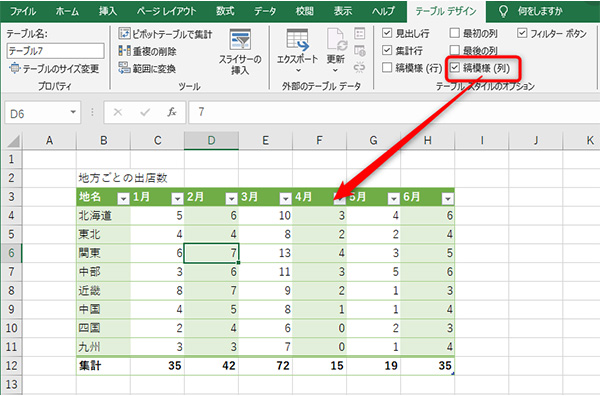This screenshot has width=600, height=396.
Task: Click the Summarize with PivotTable icon
Action: [124, 34]
